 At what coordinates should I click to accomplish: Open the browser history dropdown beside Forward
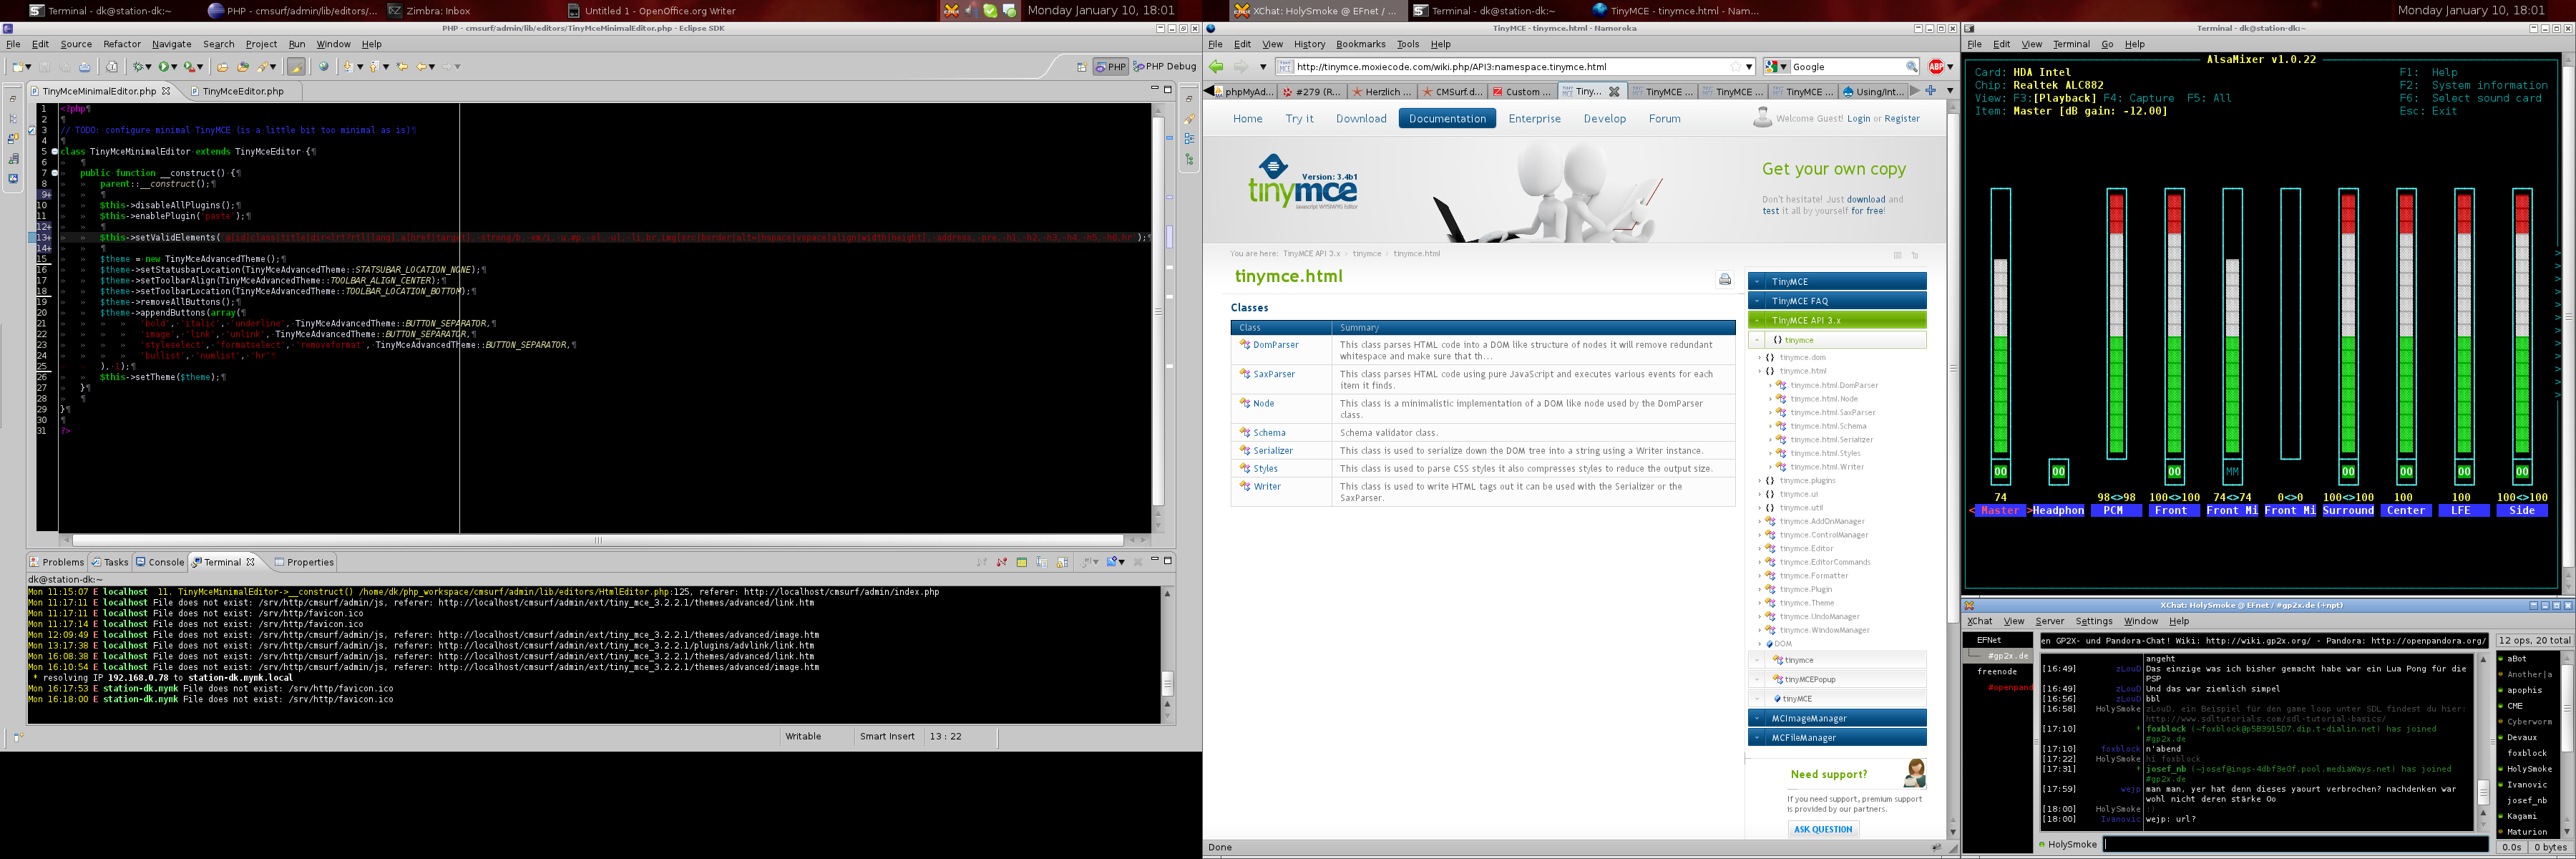(1263, 67)
